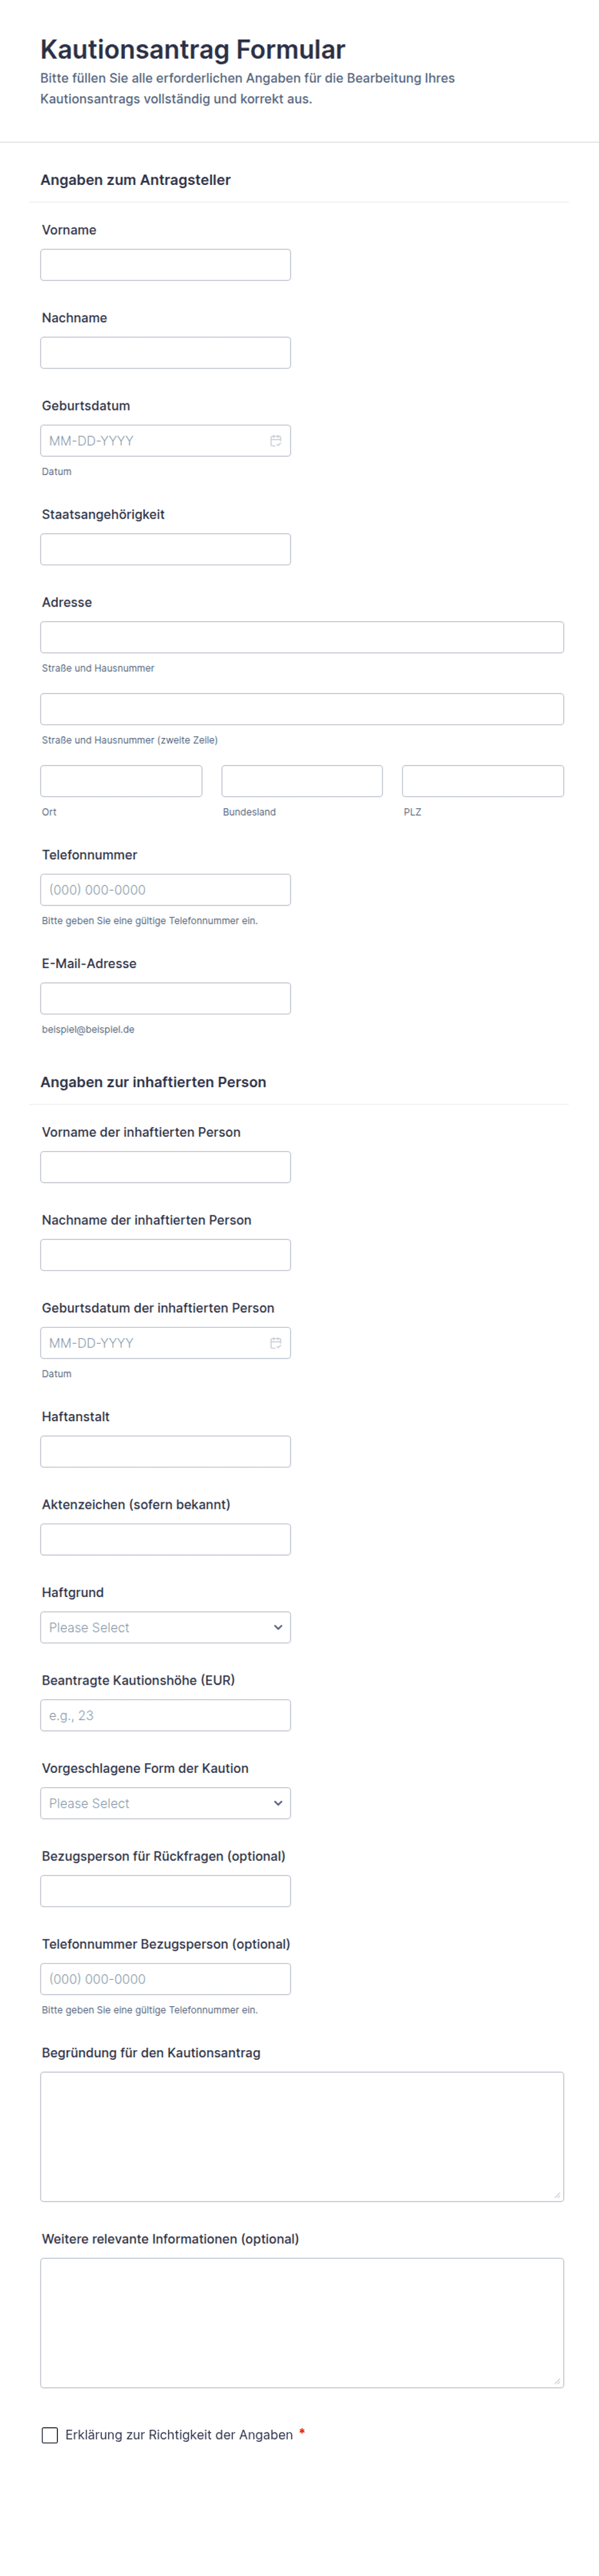This screenshot has width=599, height=2576.
Task: Focus the Telefonnummer field
Action: click(x=166, y=890)
